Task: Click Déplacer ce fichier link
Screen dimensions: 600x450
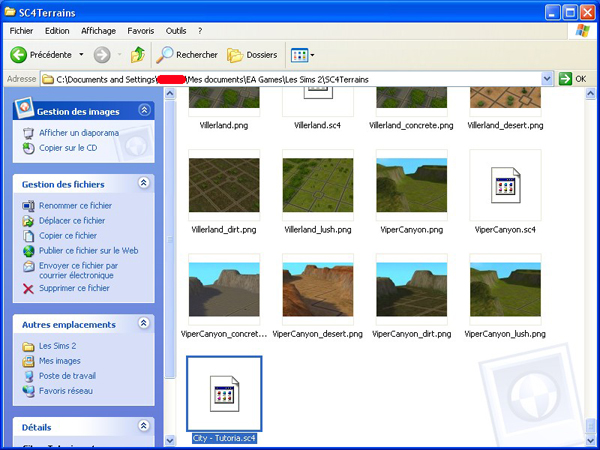Action: point(72,220)
